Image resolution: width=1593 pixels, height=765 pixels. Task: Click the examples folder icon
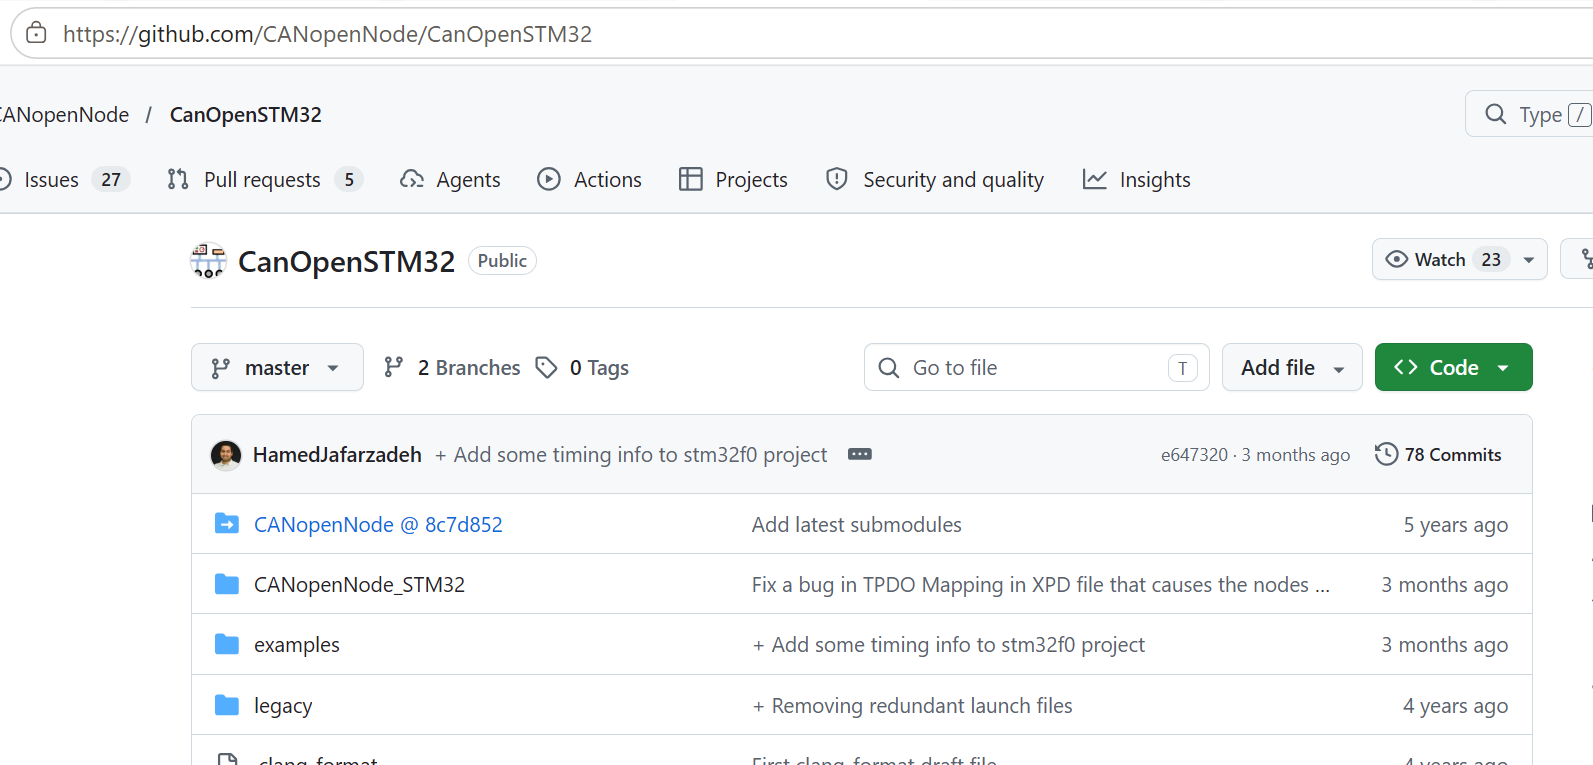[x=227, y=644]
